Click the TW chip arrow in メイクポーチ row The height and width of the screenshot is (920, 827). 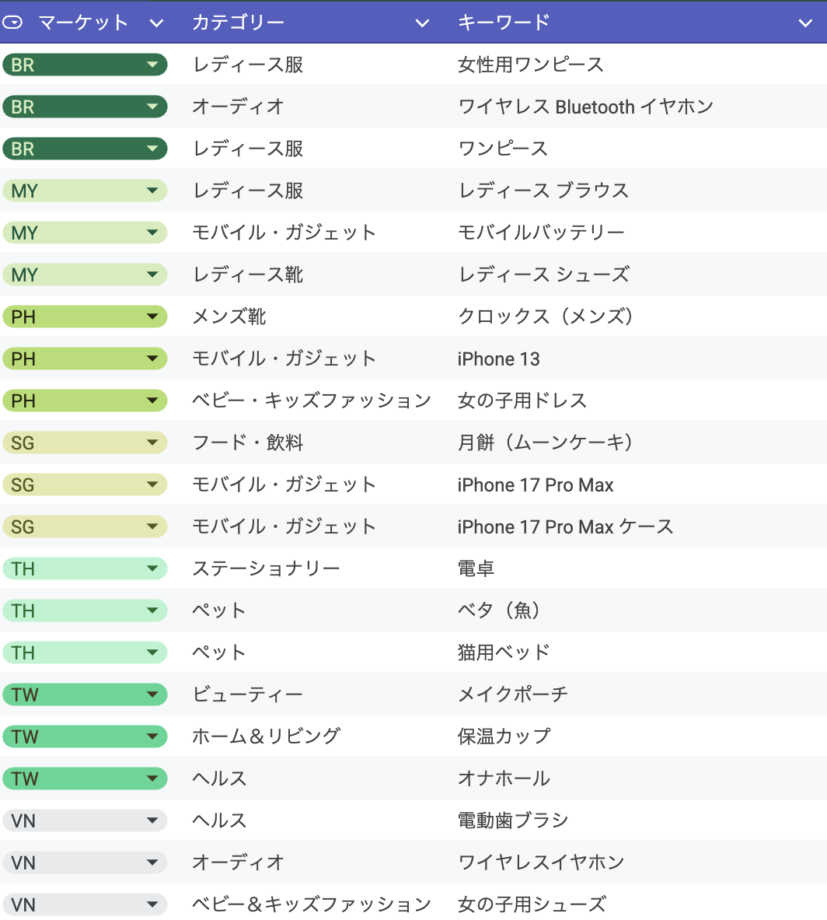(x=152, y=695)
